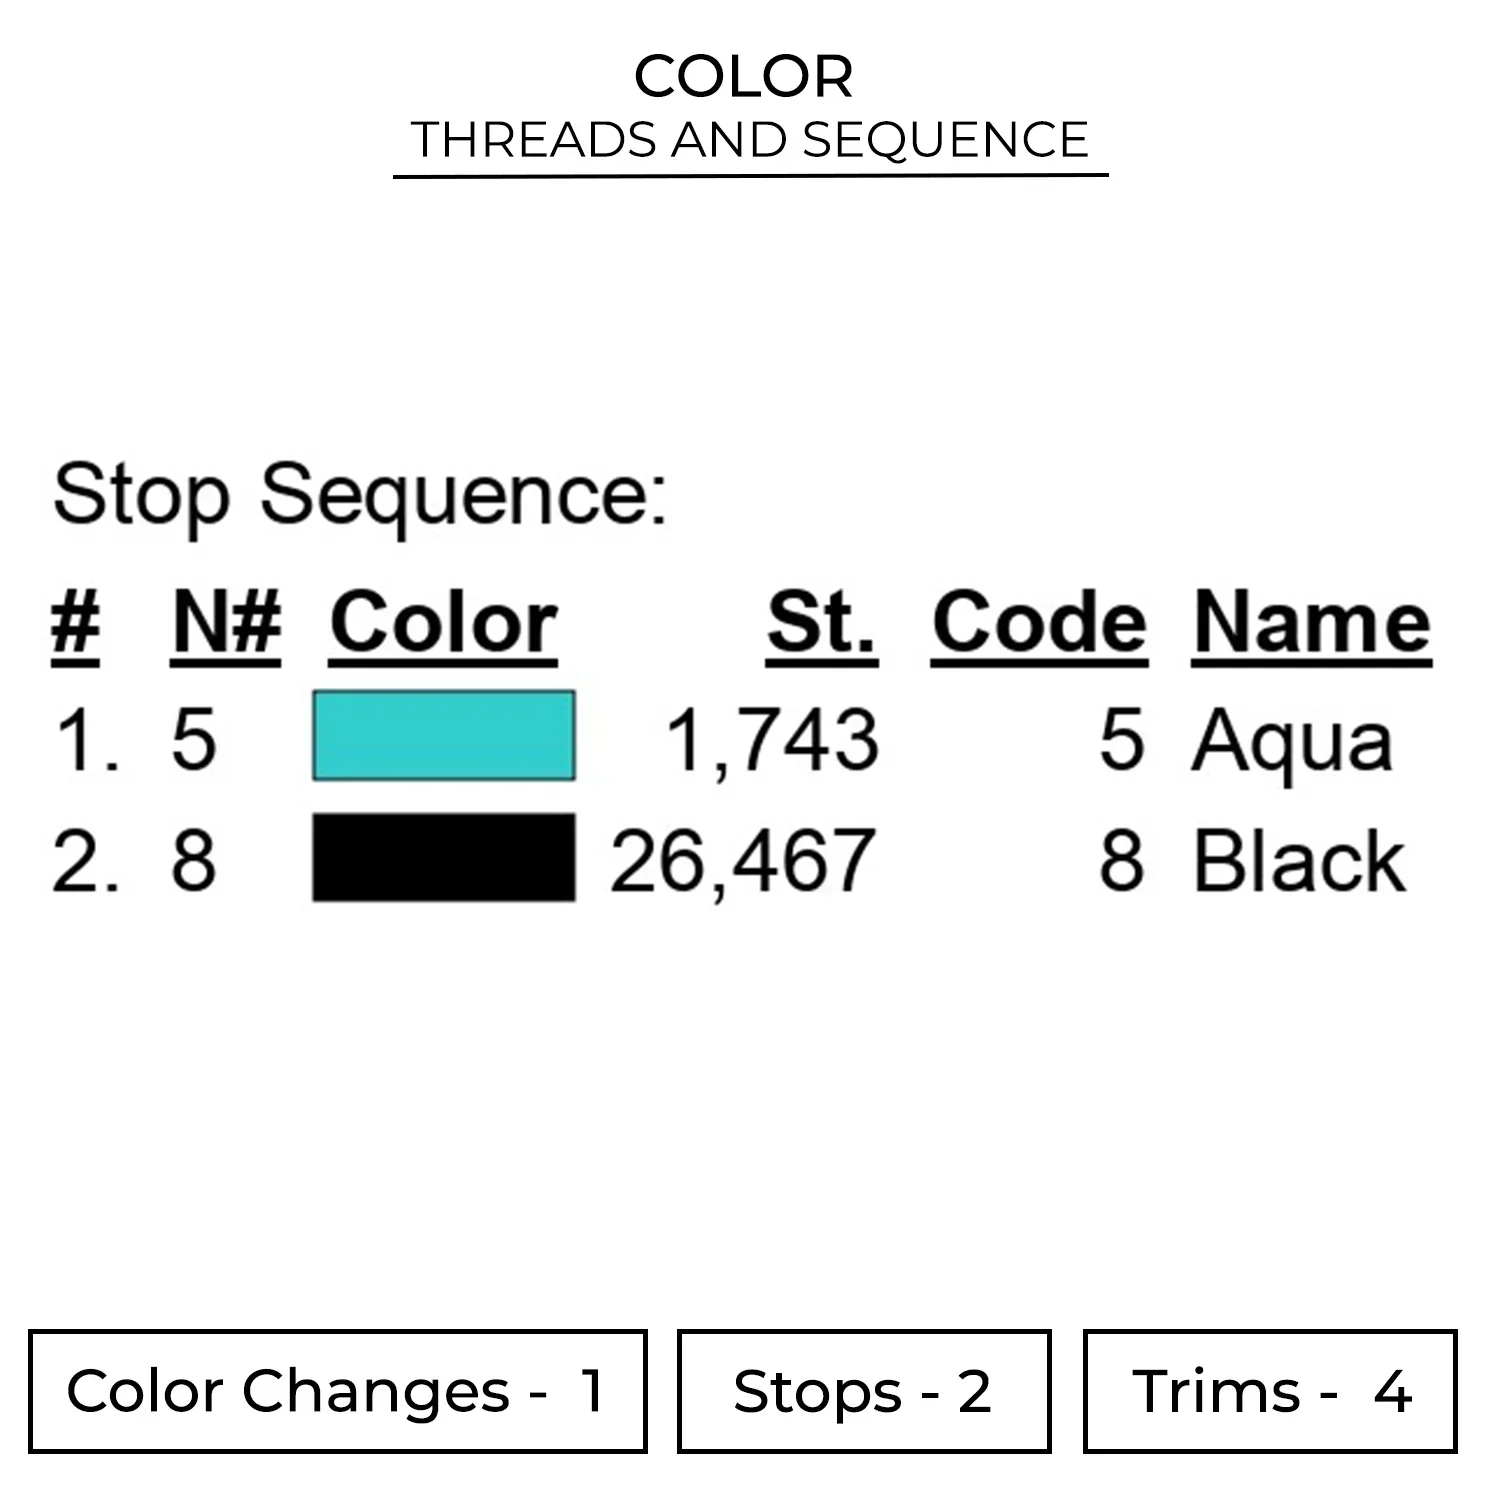Select the Aqua thread name
This screenshot has height=1500, width=1500.
[x=1291, y=743]
